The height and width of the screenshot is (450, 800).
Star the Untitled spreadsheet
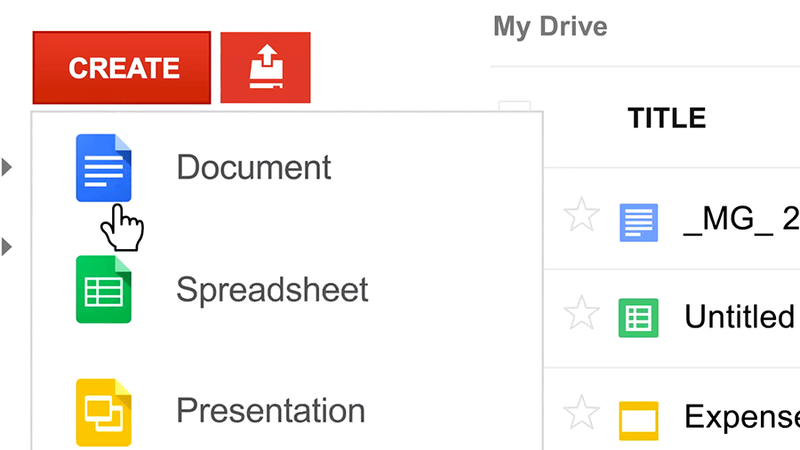tap(582, 312)
